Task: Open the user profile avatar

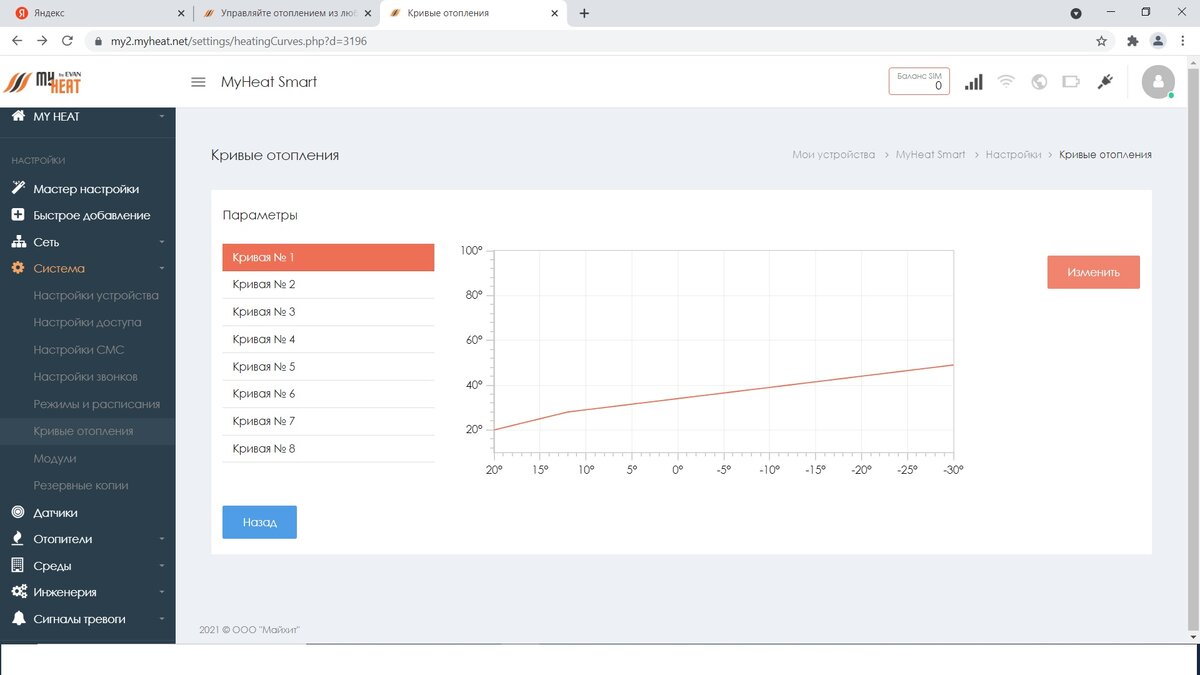Action: (1158, 82)
